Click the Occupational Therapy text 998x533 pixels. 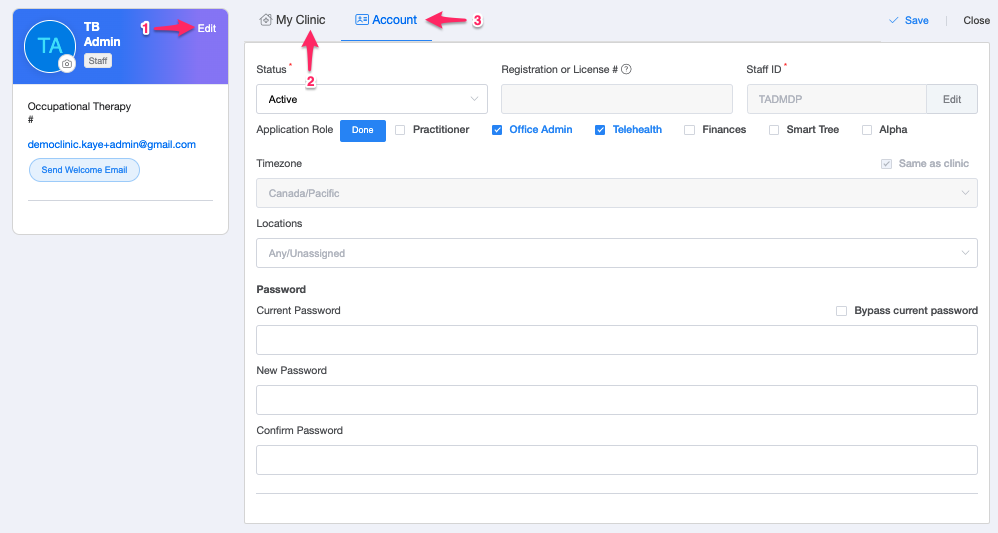79,106
